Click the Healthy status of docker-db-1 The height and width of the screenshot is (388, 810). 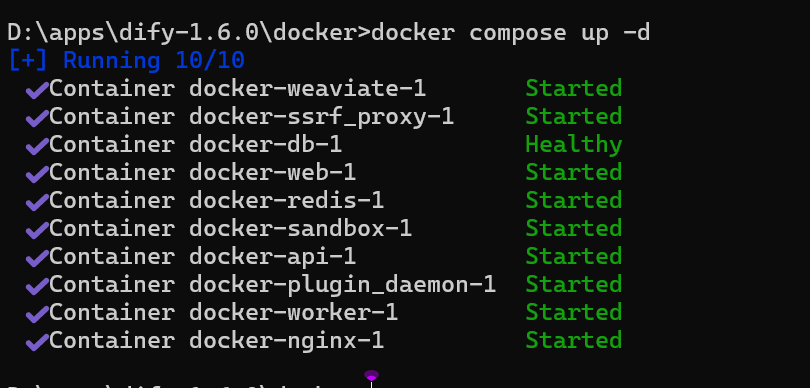coord(573,145)
